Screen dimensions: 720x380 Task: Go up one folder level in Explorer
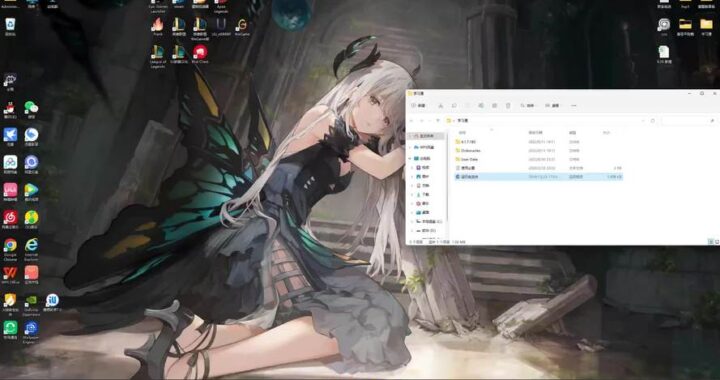coord(438,121)
